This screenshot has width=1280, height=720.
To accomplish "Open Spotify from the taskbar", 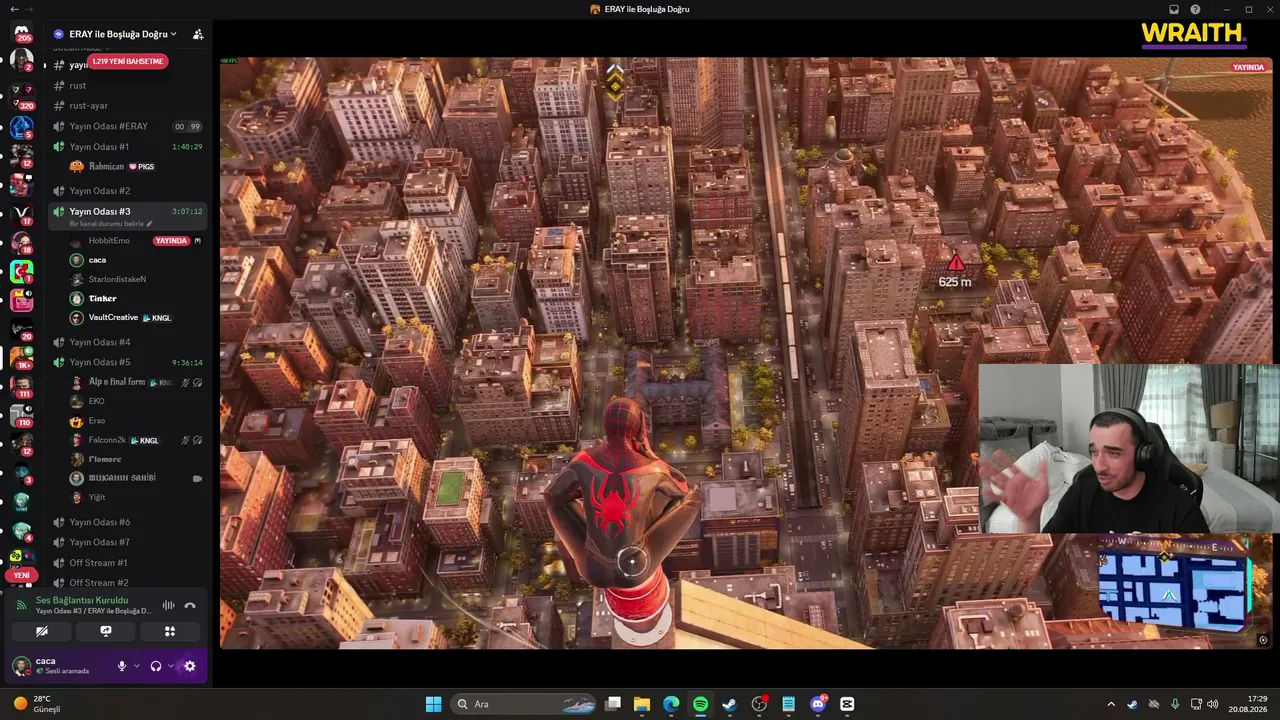I will click(x=700, y=704).
